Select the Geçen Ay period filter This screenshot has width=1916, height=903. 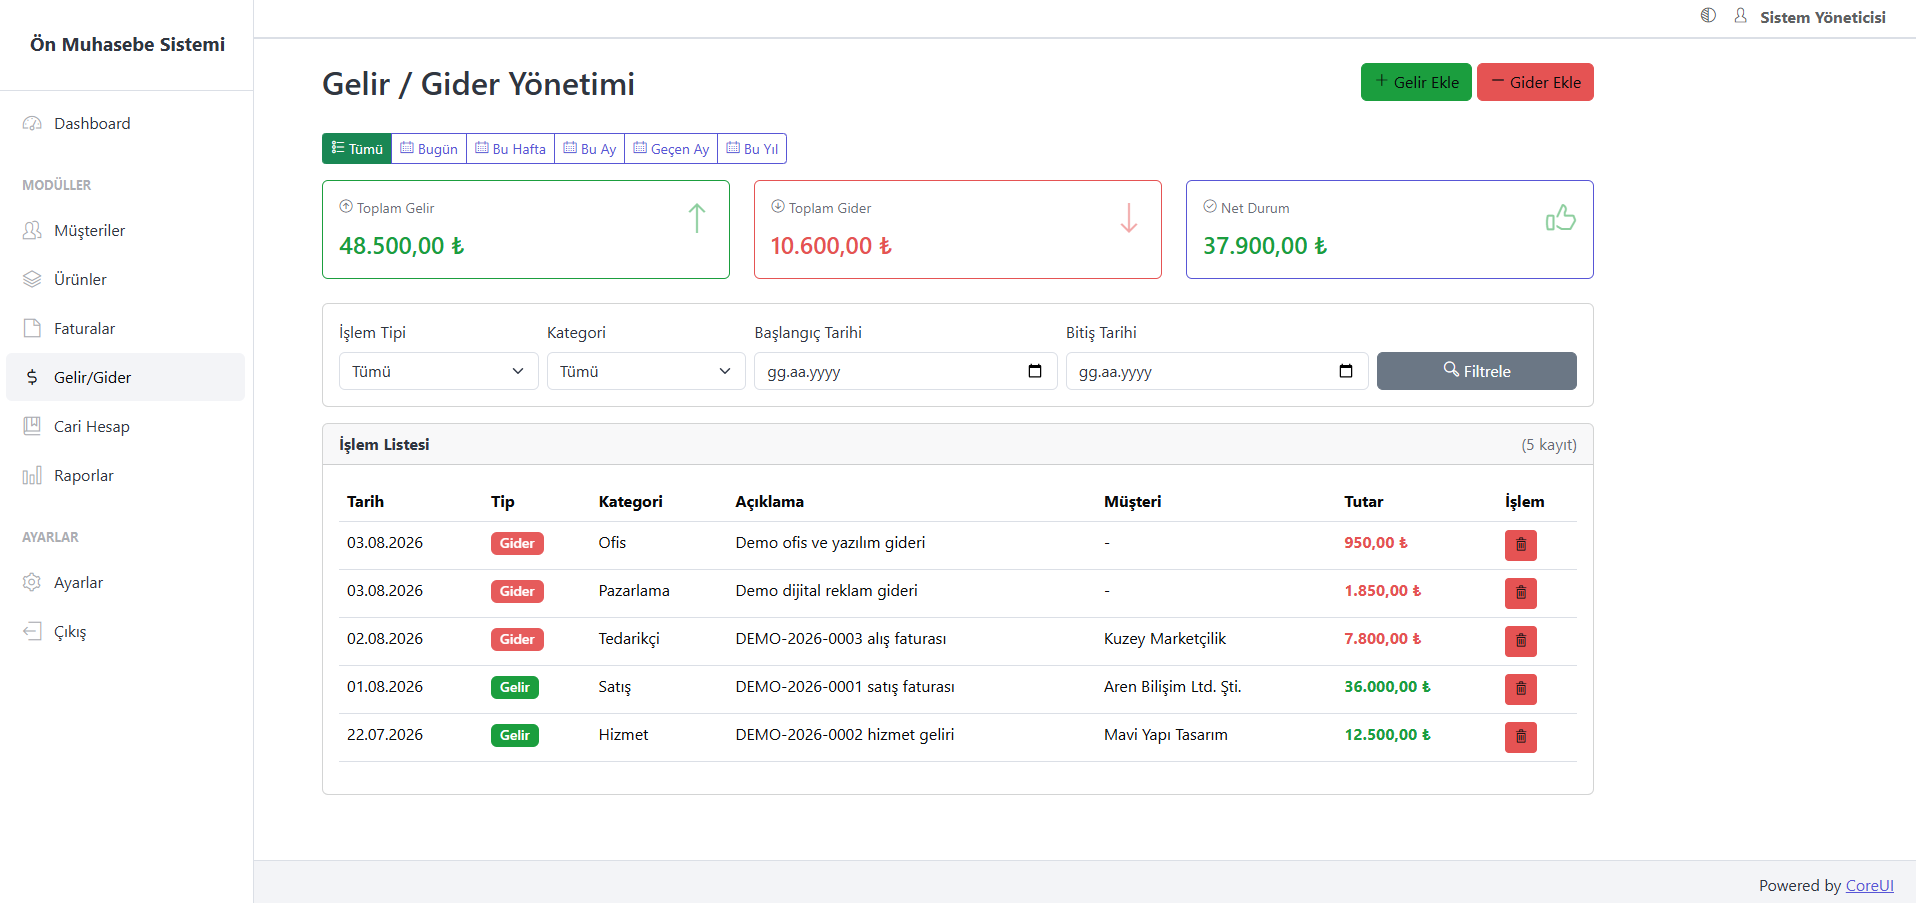point(671,149)
